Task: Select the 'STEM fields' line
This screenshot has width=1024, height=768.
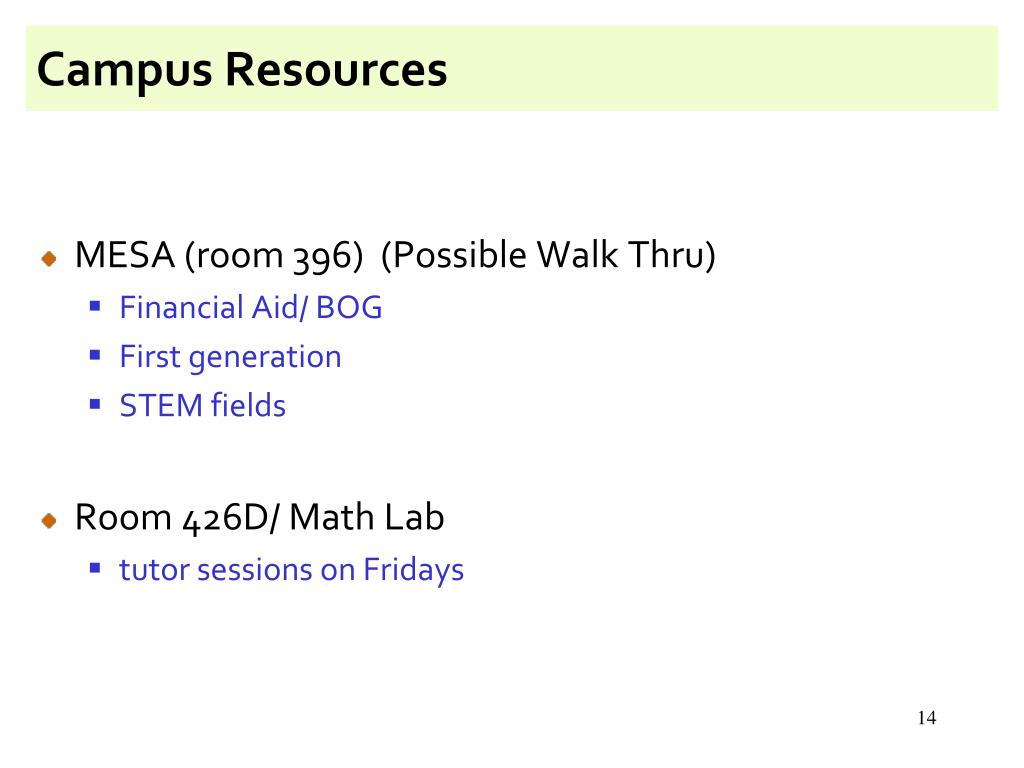Action: pyautogui.click(x=202, y=406)
